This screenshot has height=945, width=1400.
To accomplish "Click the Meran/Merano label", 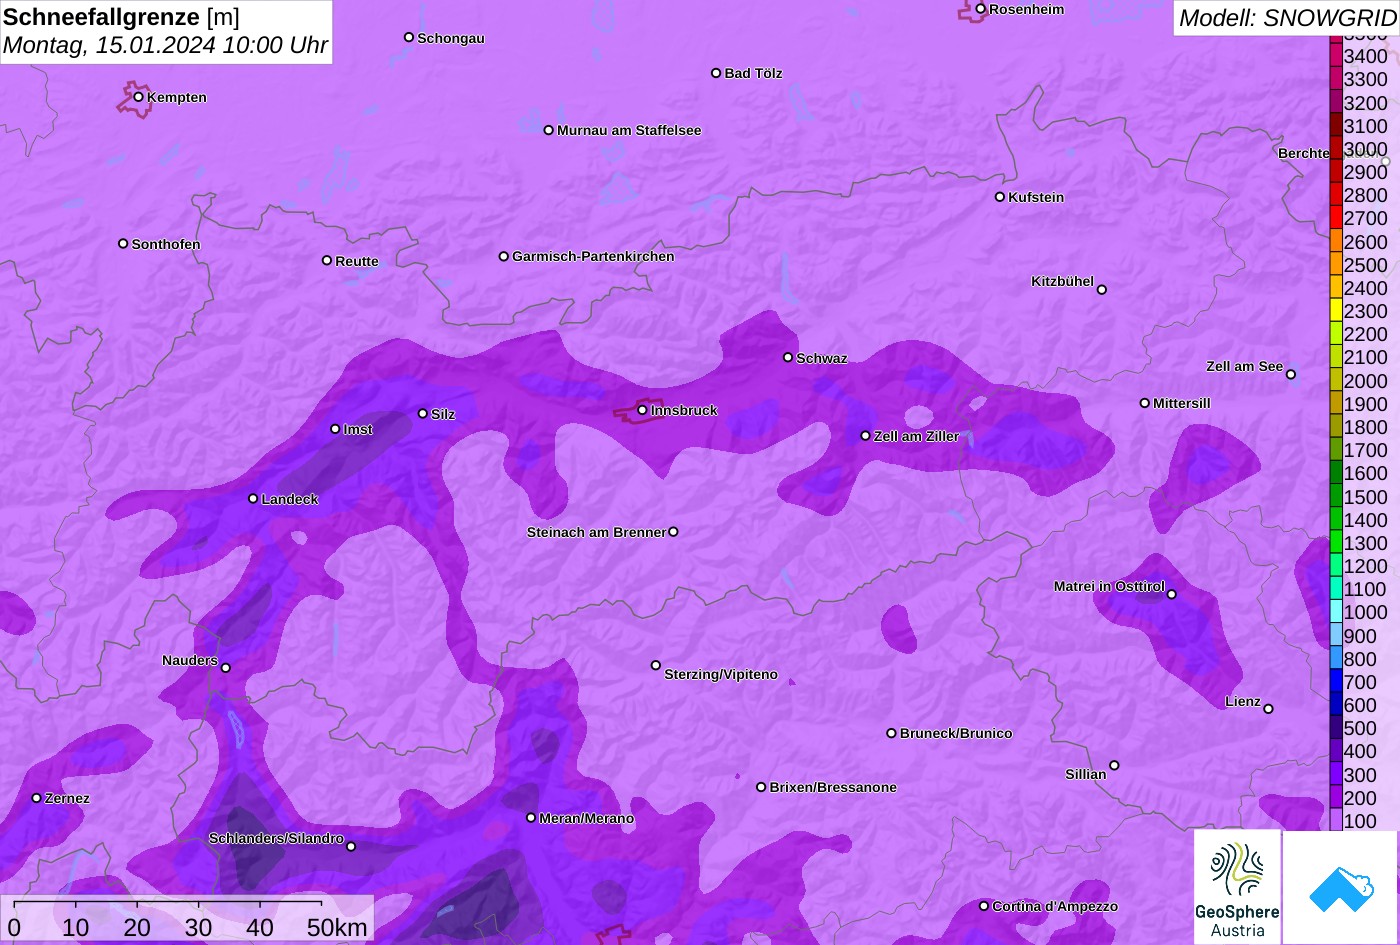I will pos(587,818).
